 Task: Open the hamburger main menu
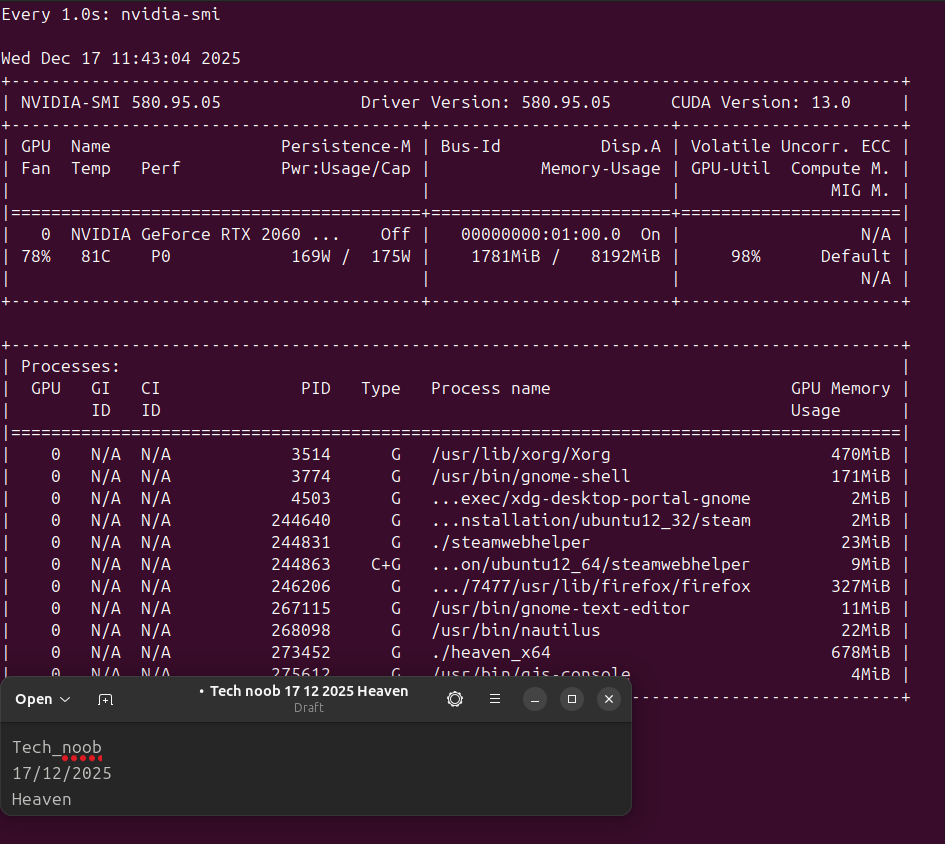[x=494, y=699]
